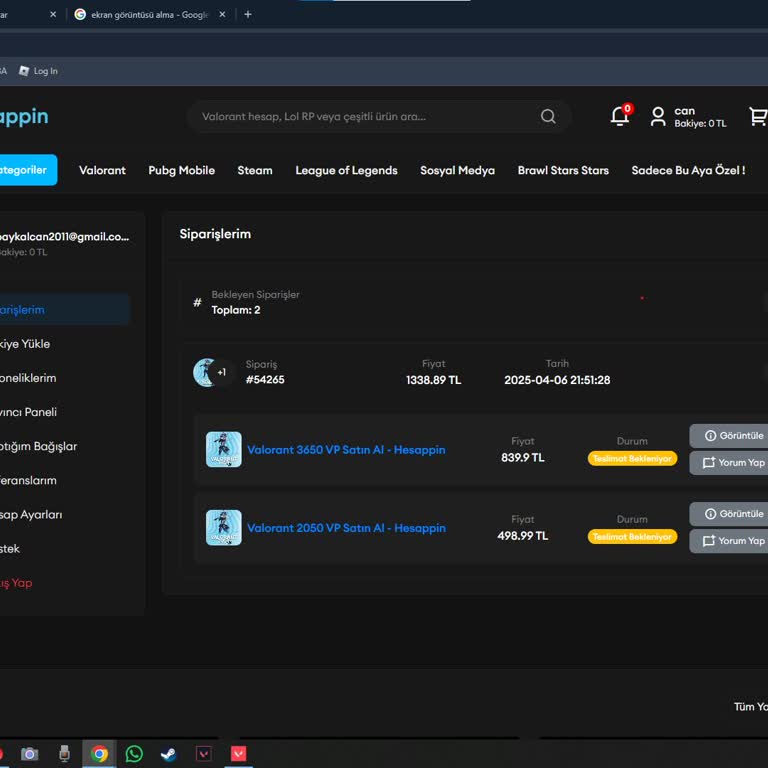The width and height of the screenshot is (768, 768).
Task: Switch to the ekran görüntüsü alma tab
Action: click(x=149, y=15)
